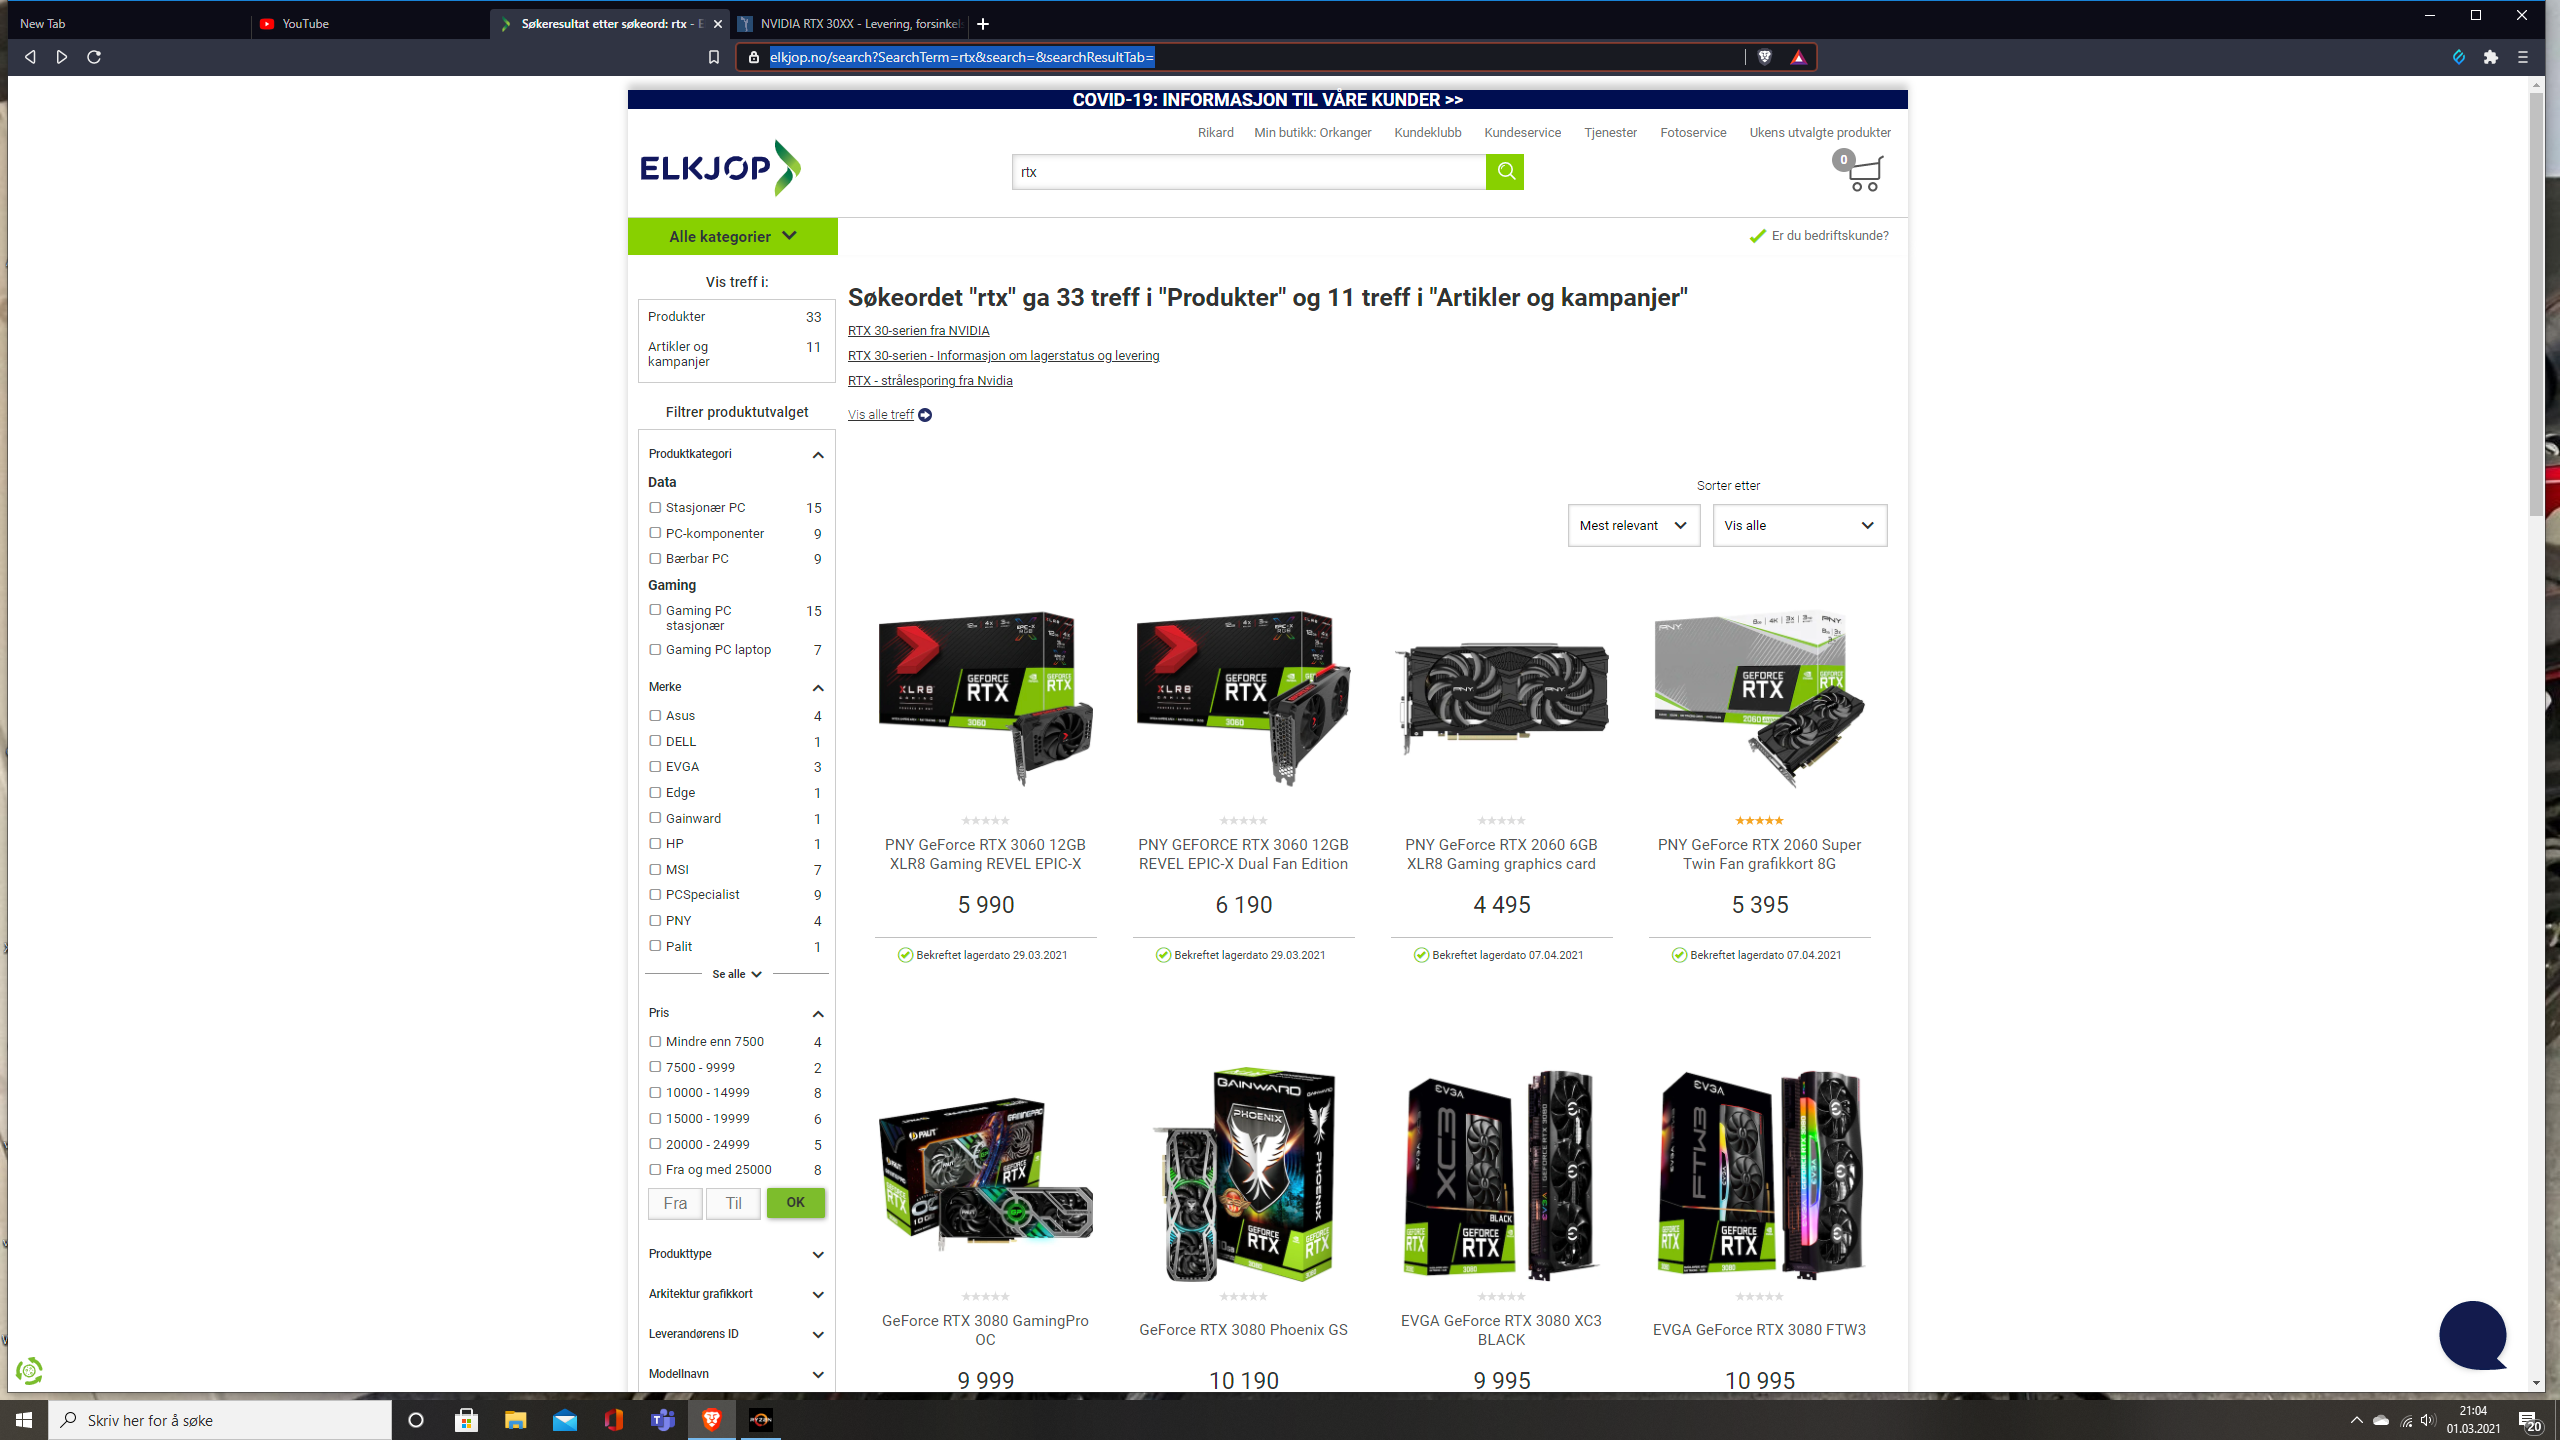Click the green search magnifier button
Image resolution: width=2560 pixels, height=1440 pixels.
coord(1504,172)
